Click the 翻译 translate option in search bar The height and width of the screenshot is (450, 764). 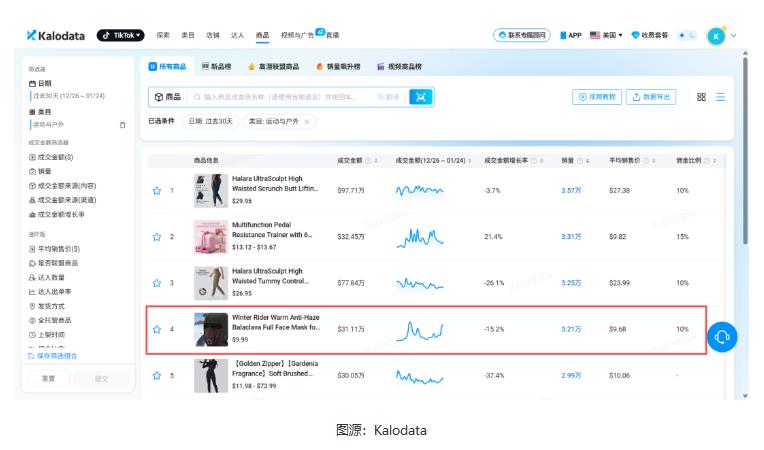point(388,97)
